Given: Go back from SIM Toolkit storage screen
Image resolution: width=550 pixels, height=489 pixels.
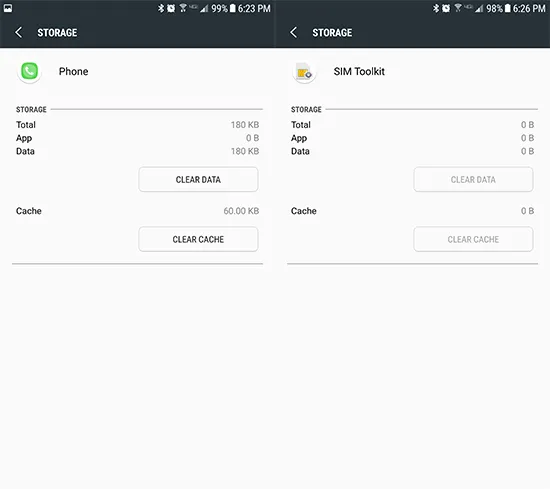Looking at the screenshot, I should point(294,33).
